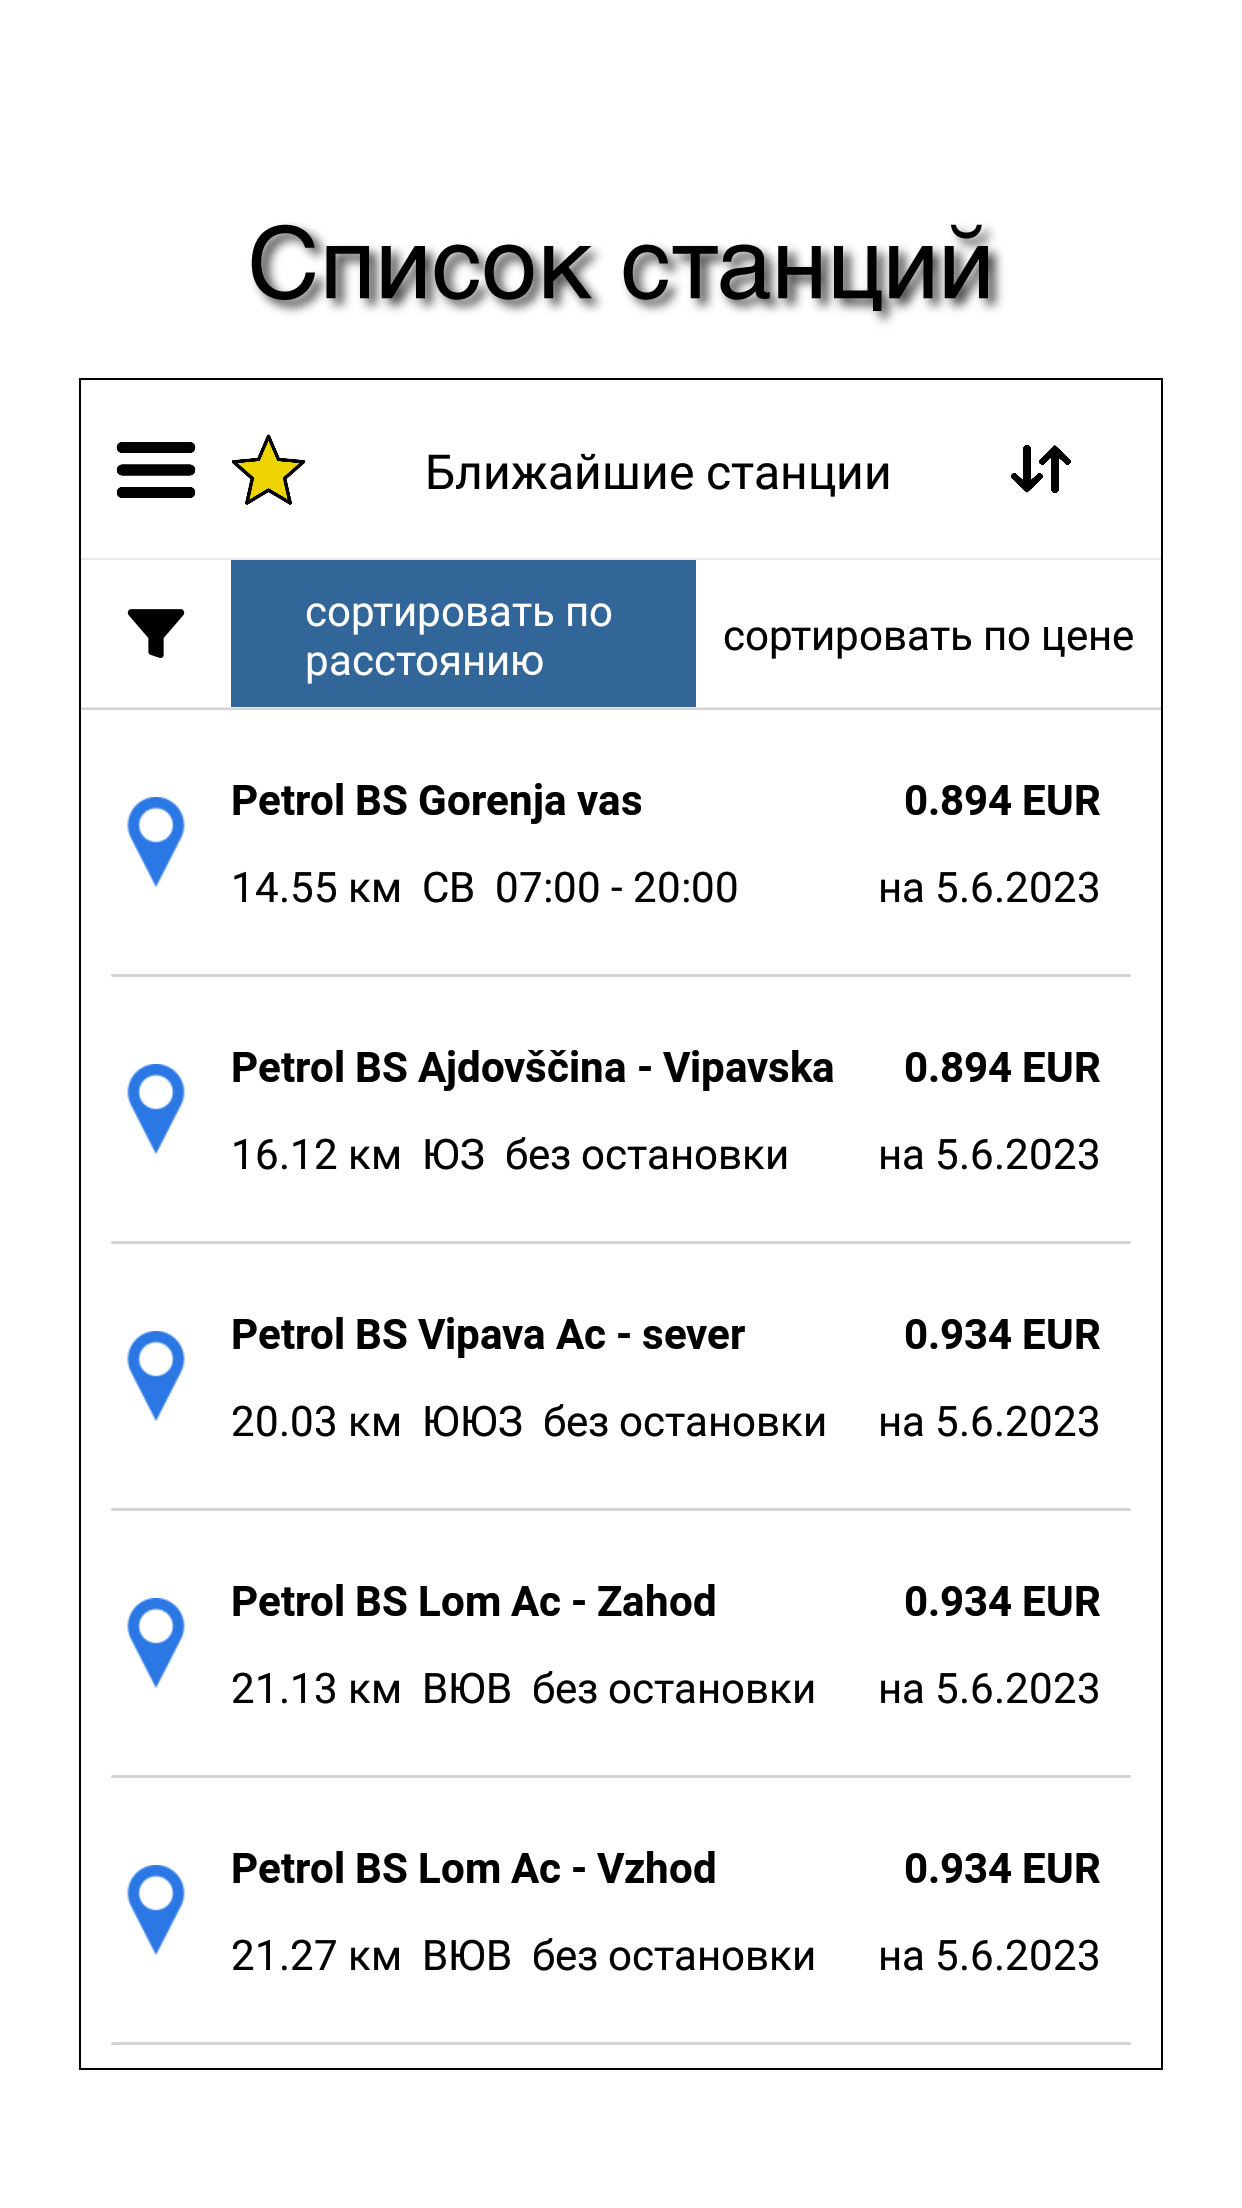
Task: Open Petrol BS Ajdovščina - Vipavska station
Action: (x=532, y=1068)
